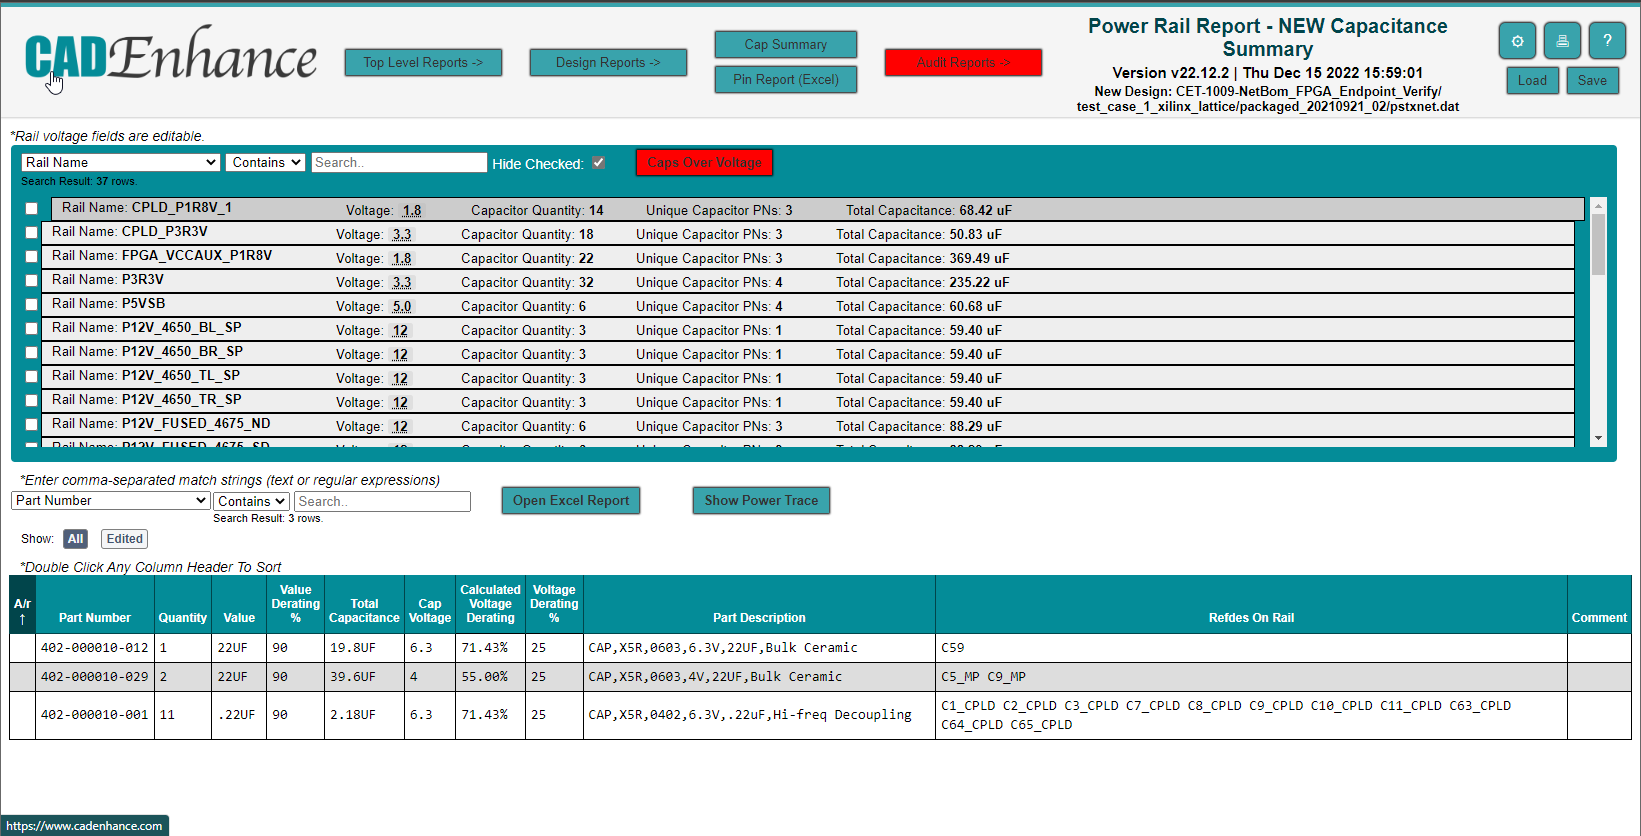Click part number 402-000010-029 cell
This screenshot has width=1641, height=836.
[x=95, y=677]
